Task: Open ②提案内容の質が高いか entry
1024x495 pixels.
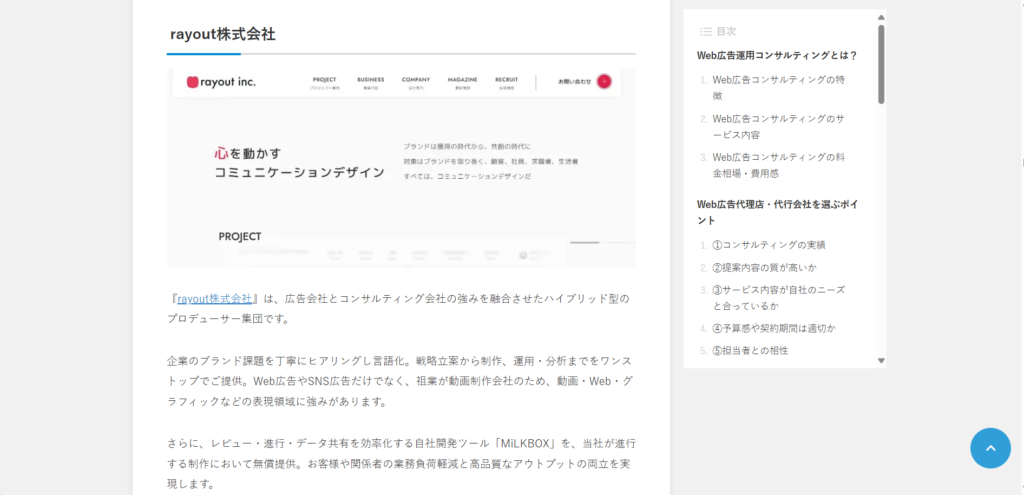Action: tap(765, 267)
